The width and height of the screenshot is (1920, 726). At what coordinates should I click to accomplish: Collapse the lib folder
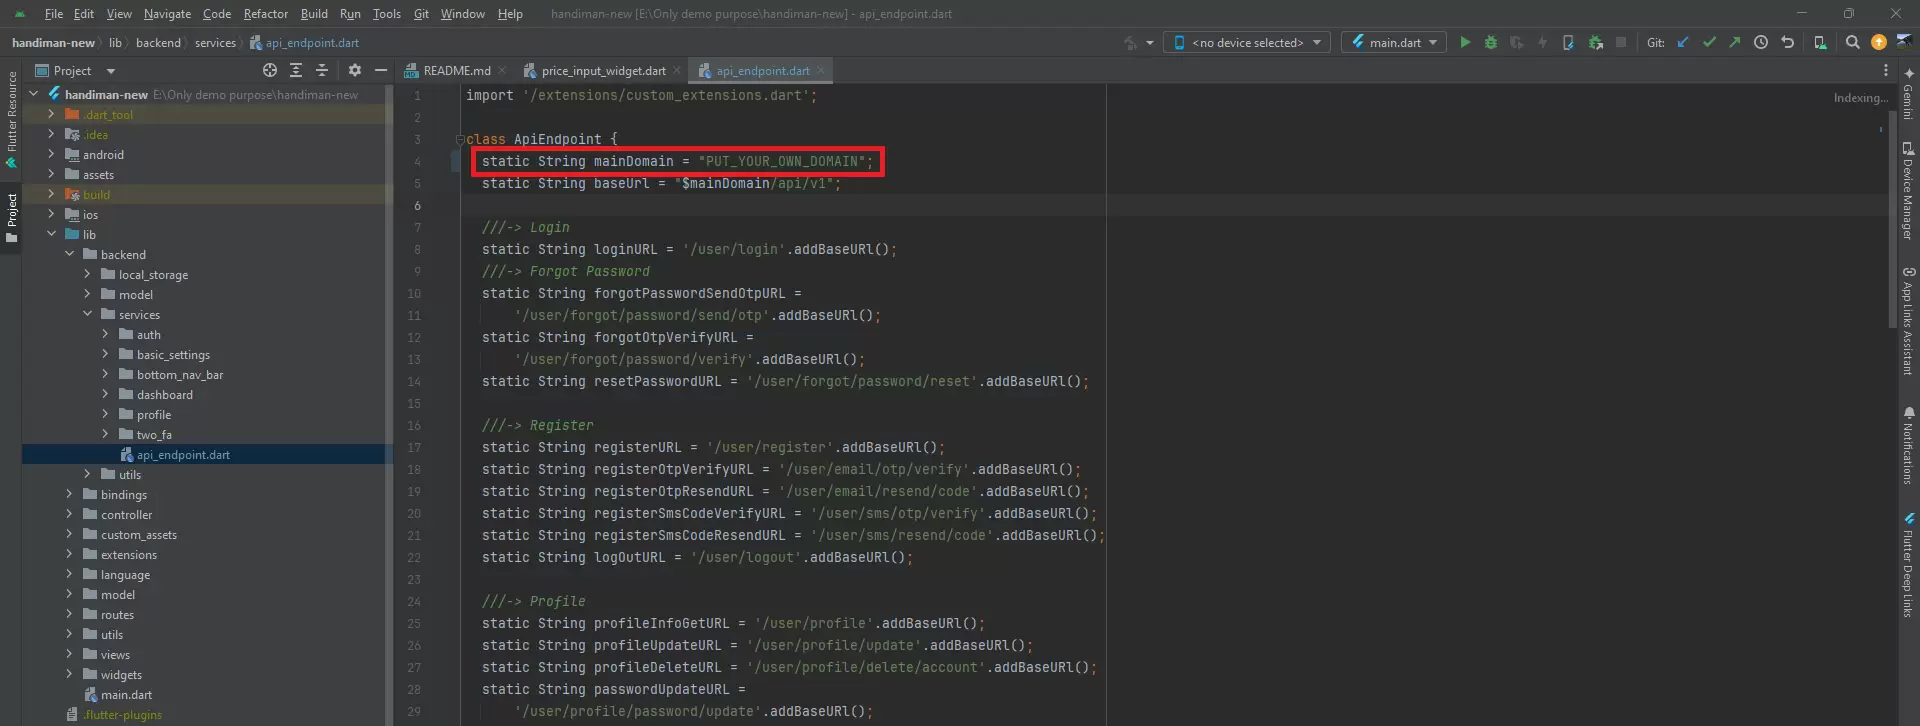tap(51, 234)
